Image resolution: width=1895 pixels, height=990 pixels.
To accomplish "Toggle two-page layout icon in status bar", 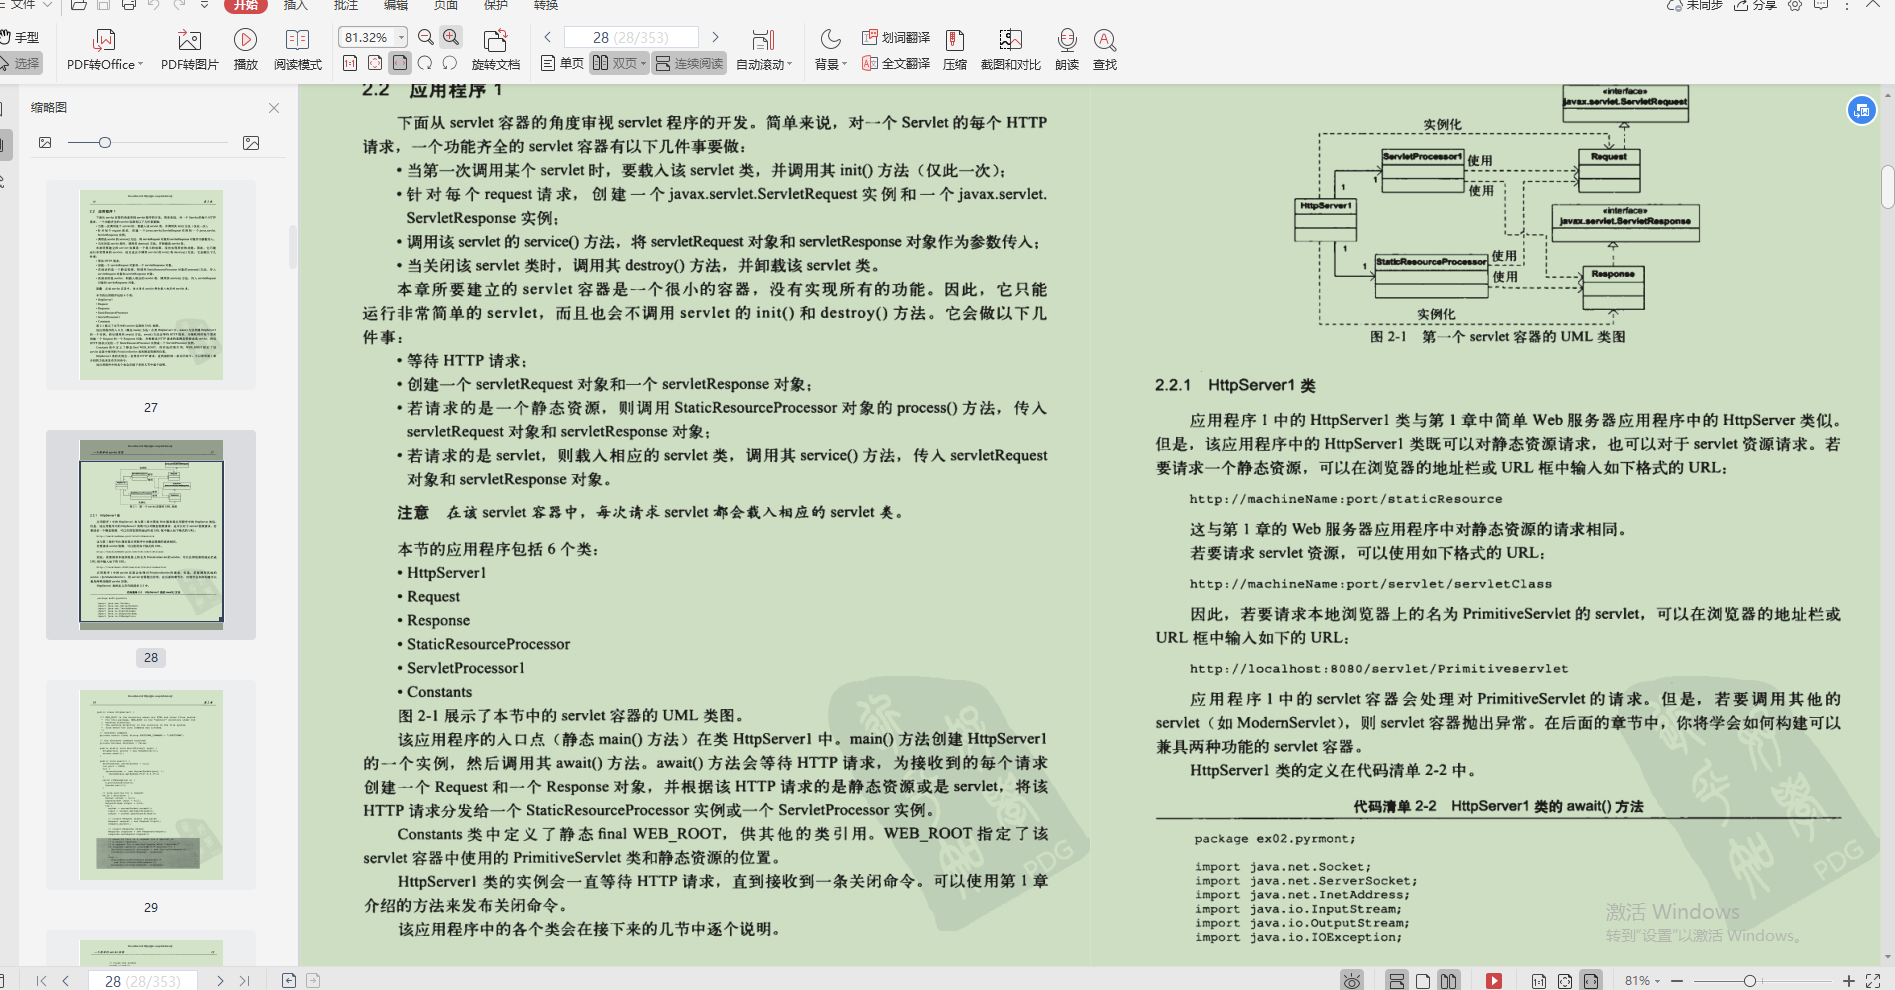I will tap(1449, 981).
